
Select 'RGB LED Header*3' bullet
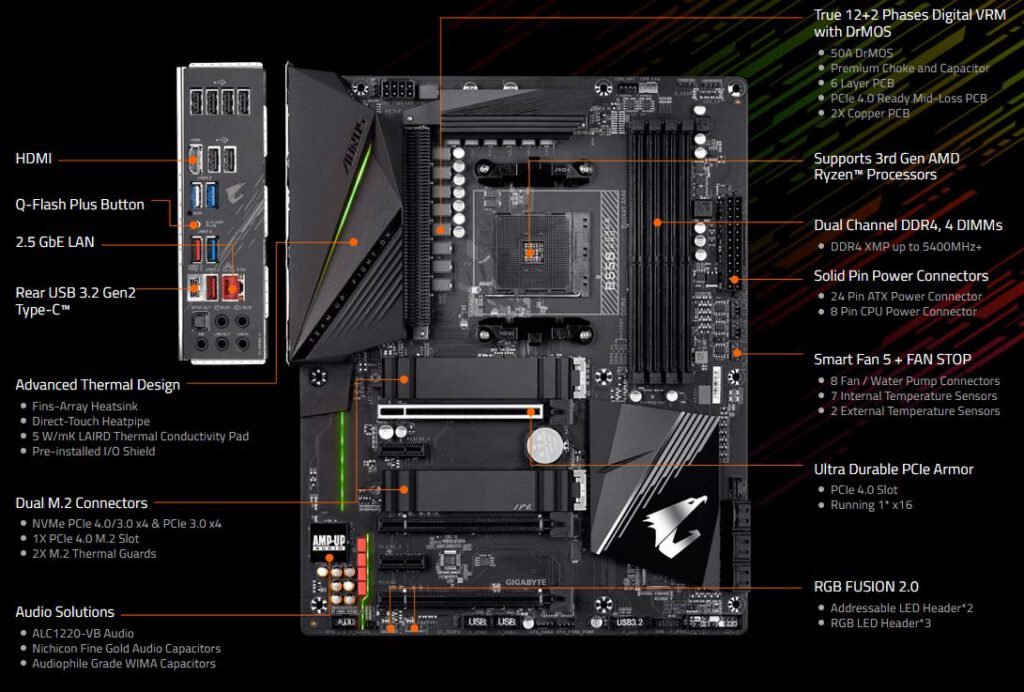click(x=880, y=623)
